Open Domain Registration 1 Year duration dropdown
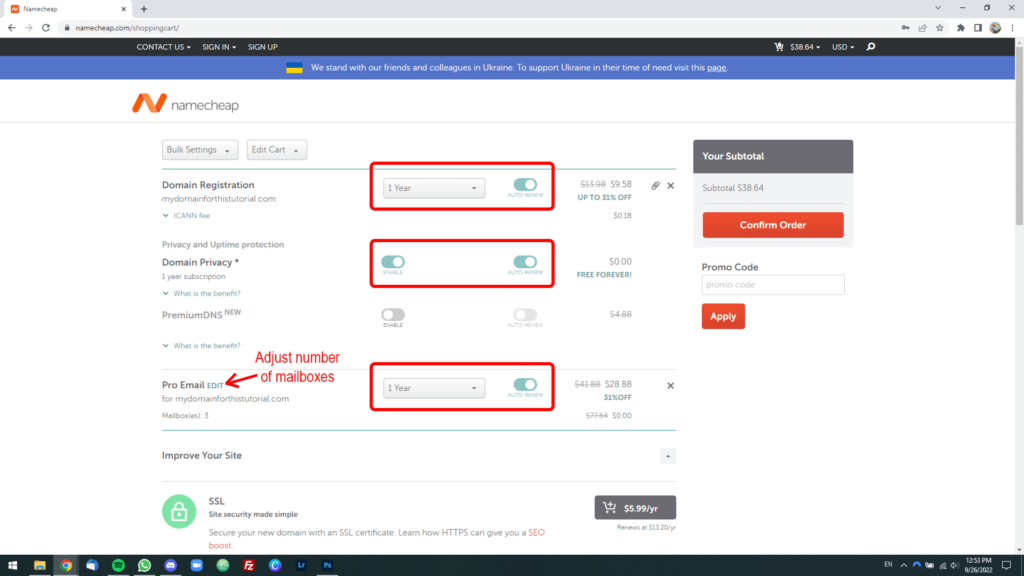The width and height of the screenshot is (1024, 576). coord(434,188)
